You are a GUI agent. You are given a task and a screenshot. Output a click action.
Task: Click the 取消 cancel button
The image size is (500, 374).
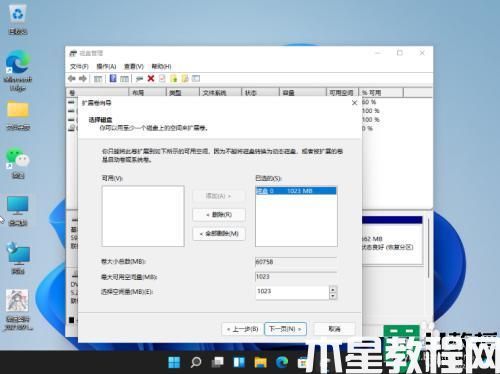[x=334, y=329]
